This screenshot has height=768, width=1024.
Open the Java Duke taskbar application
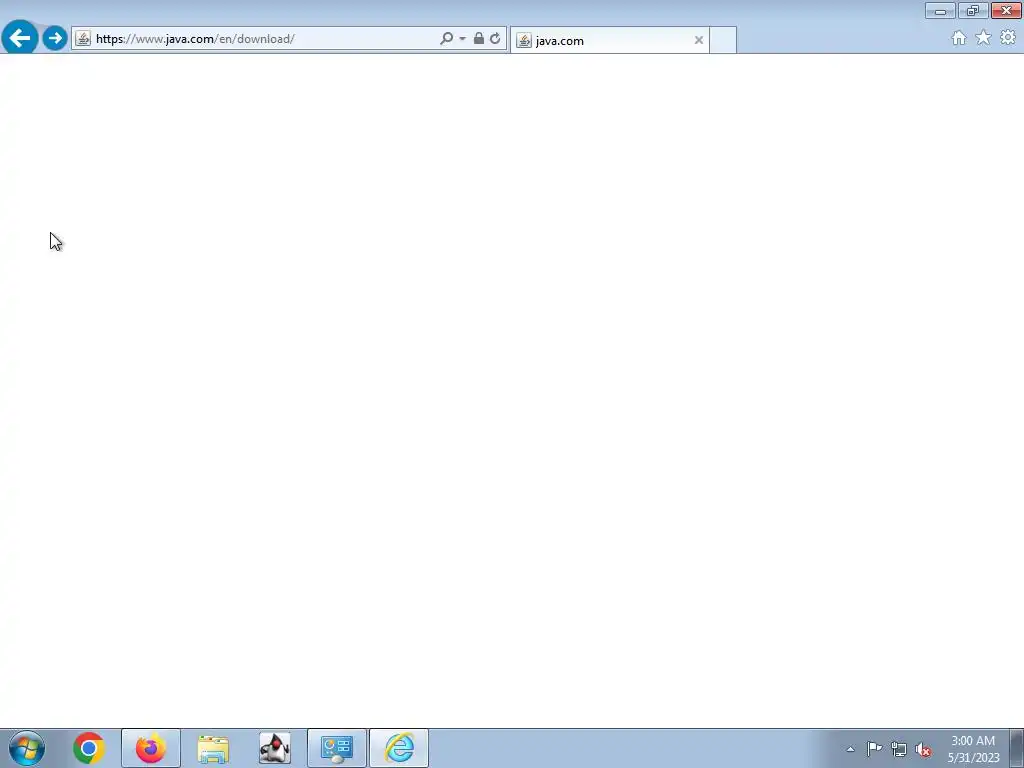(x=275, y=748)
